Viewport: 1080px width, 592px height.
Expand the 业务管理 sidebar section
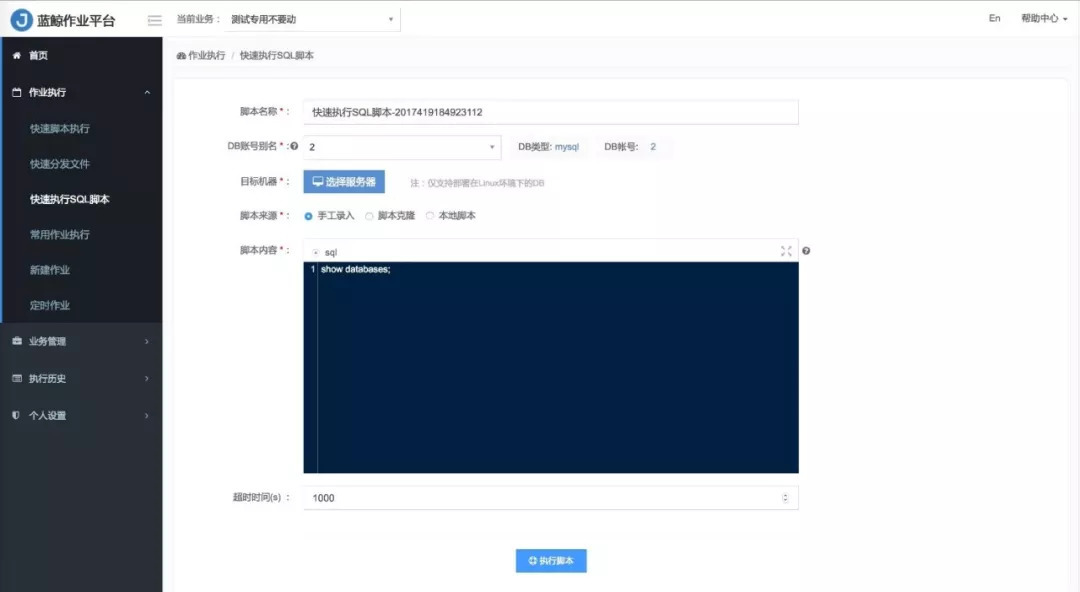tap(147, 341)
